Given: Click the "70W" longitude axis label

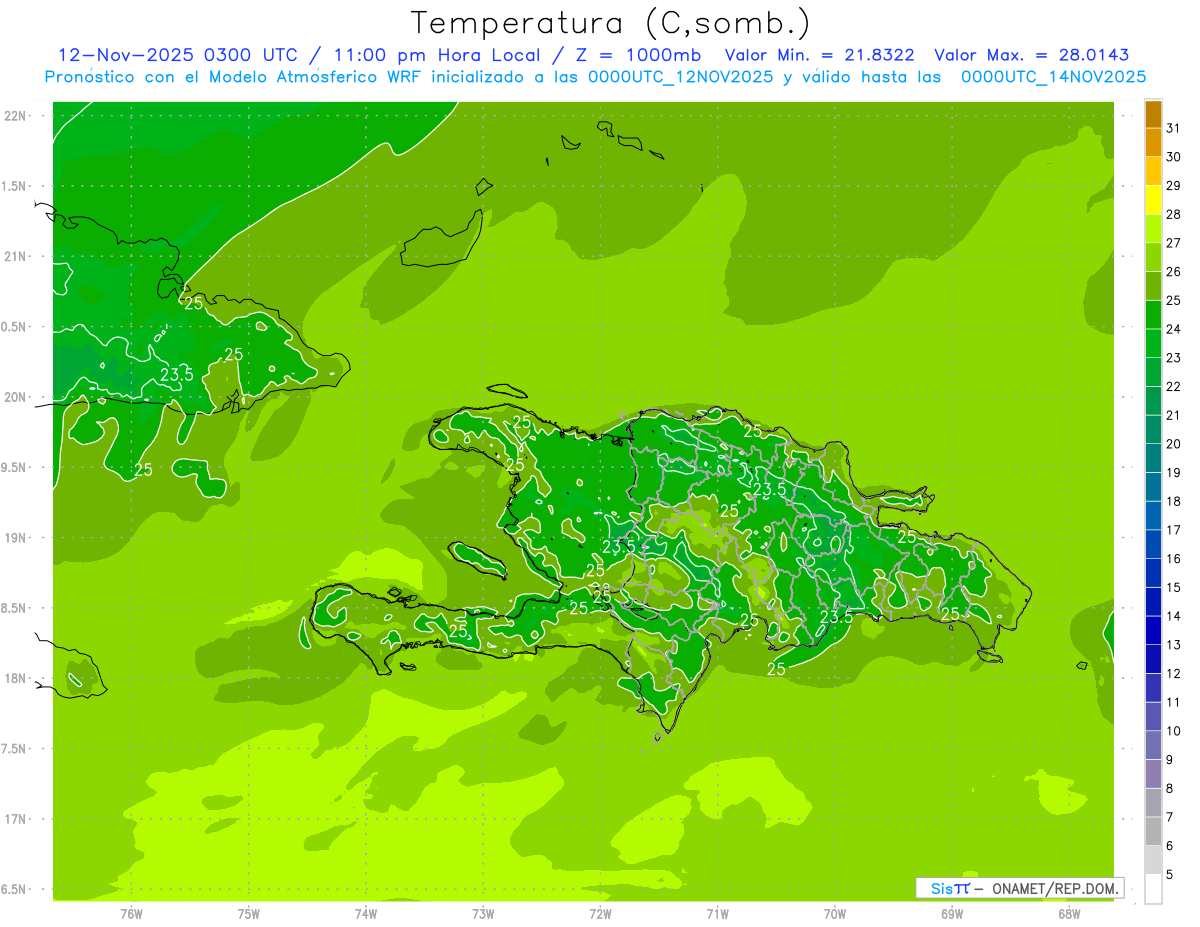Looking at the screenshot, I should pyautogui.click(x=835, y=914).
